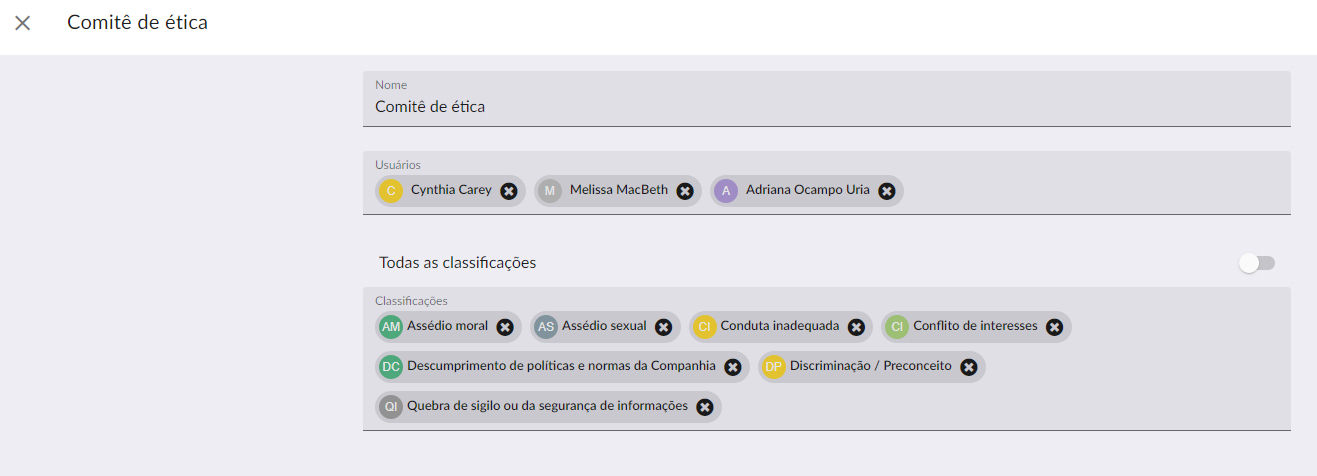
Task: Click the AM avatar badge
Action: click(391, 327)
